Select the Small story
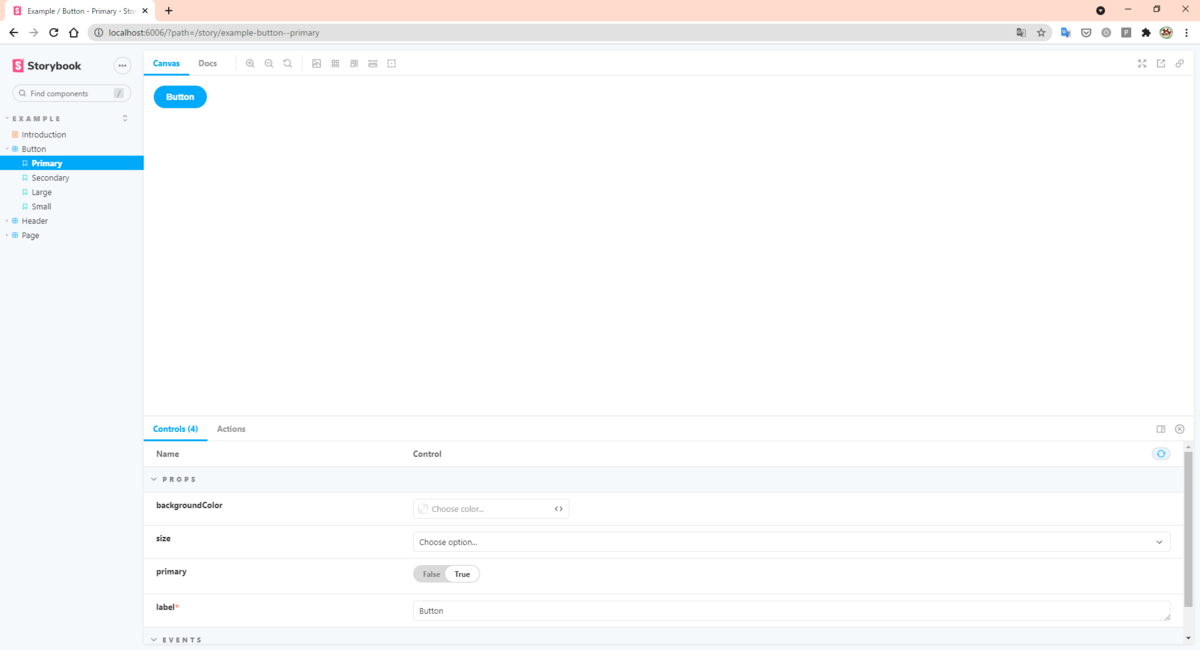The image size is (1200, 650). click(41, 207)
